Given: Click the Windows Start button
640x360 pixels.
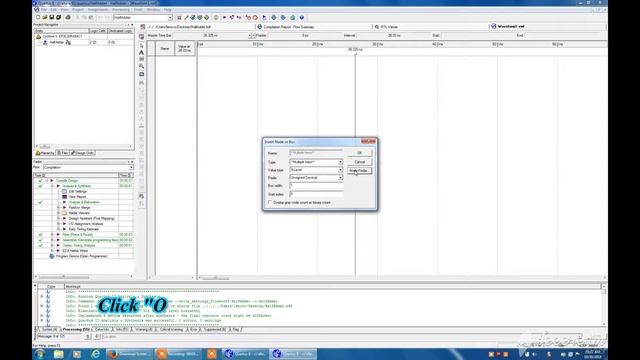Looking at the screenshot, I should coord(40,354).
